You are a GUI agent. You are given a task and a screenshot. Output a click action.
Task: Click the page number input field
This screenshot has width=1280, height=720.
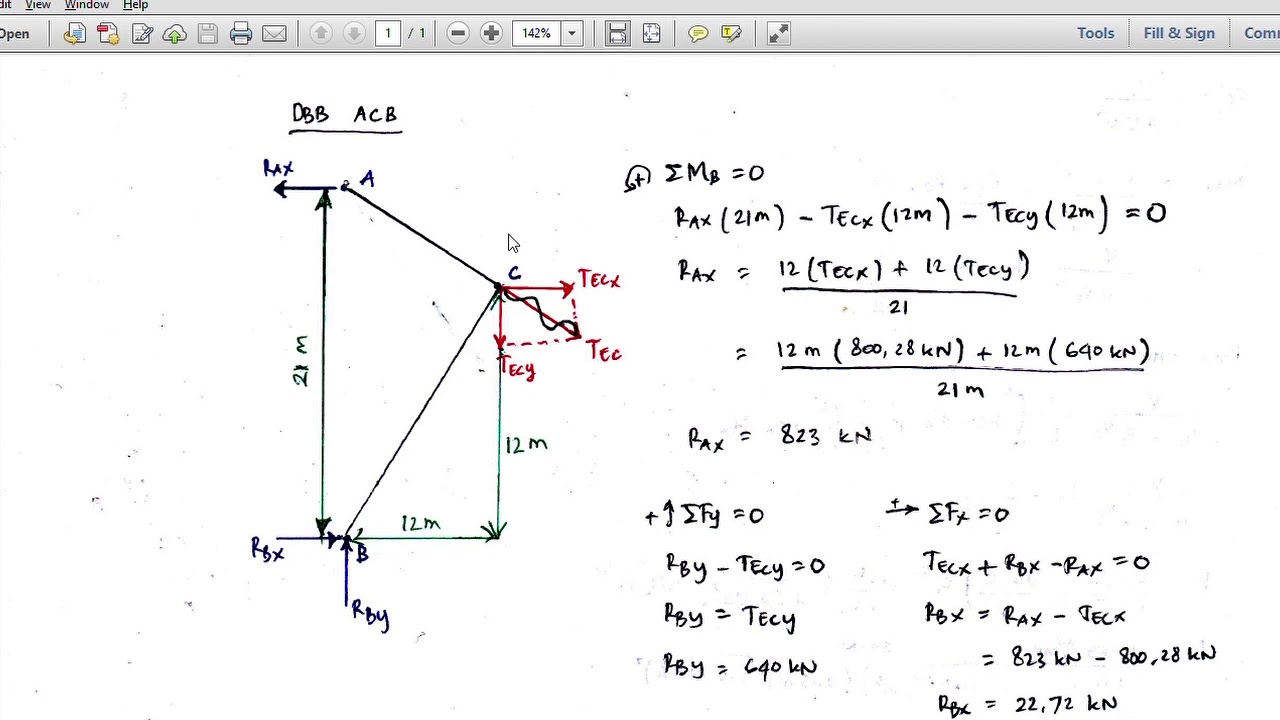coord(388,34)
